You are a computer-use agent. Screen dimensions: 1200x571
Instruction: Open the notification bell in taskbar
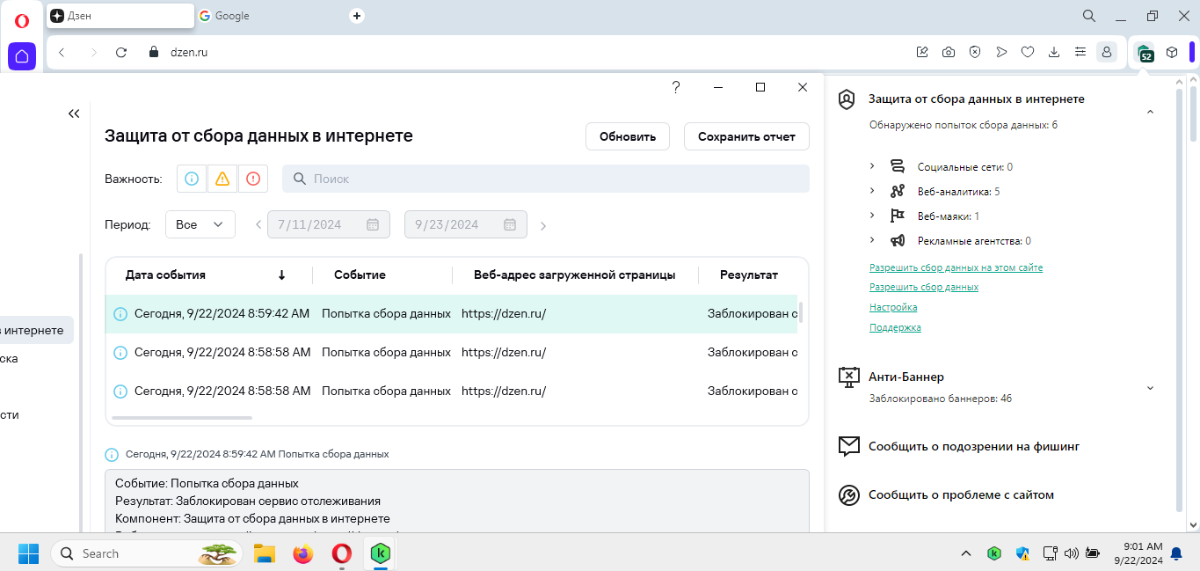point(1178,553)
